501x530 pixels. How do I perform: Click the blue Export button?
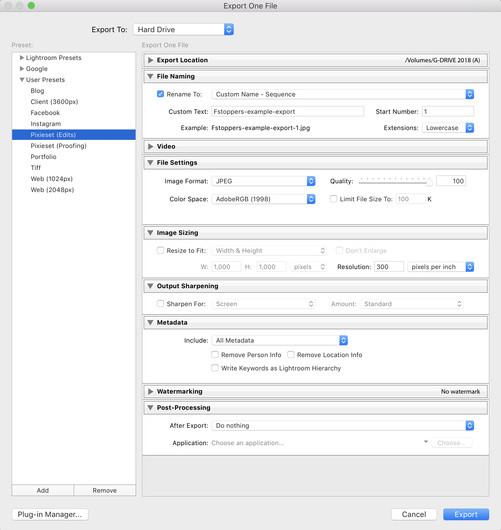[x=466, y=514]
